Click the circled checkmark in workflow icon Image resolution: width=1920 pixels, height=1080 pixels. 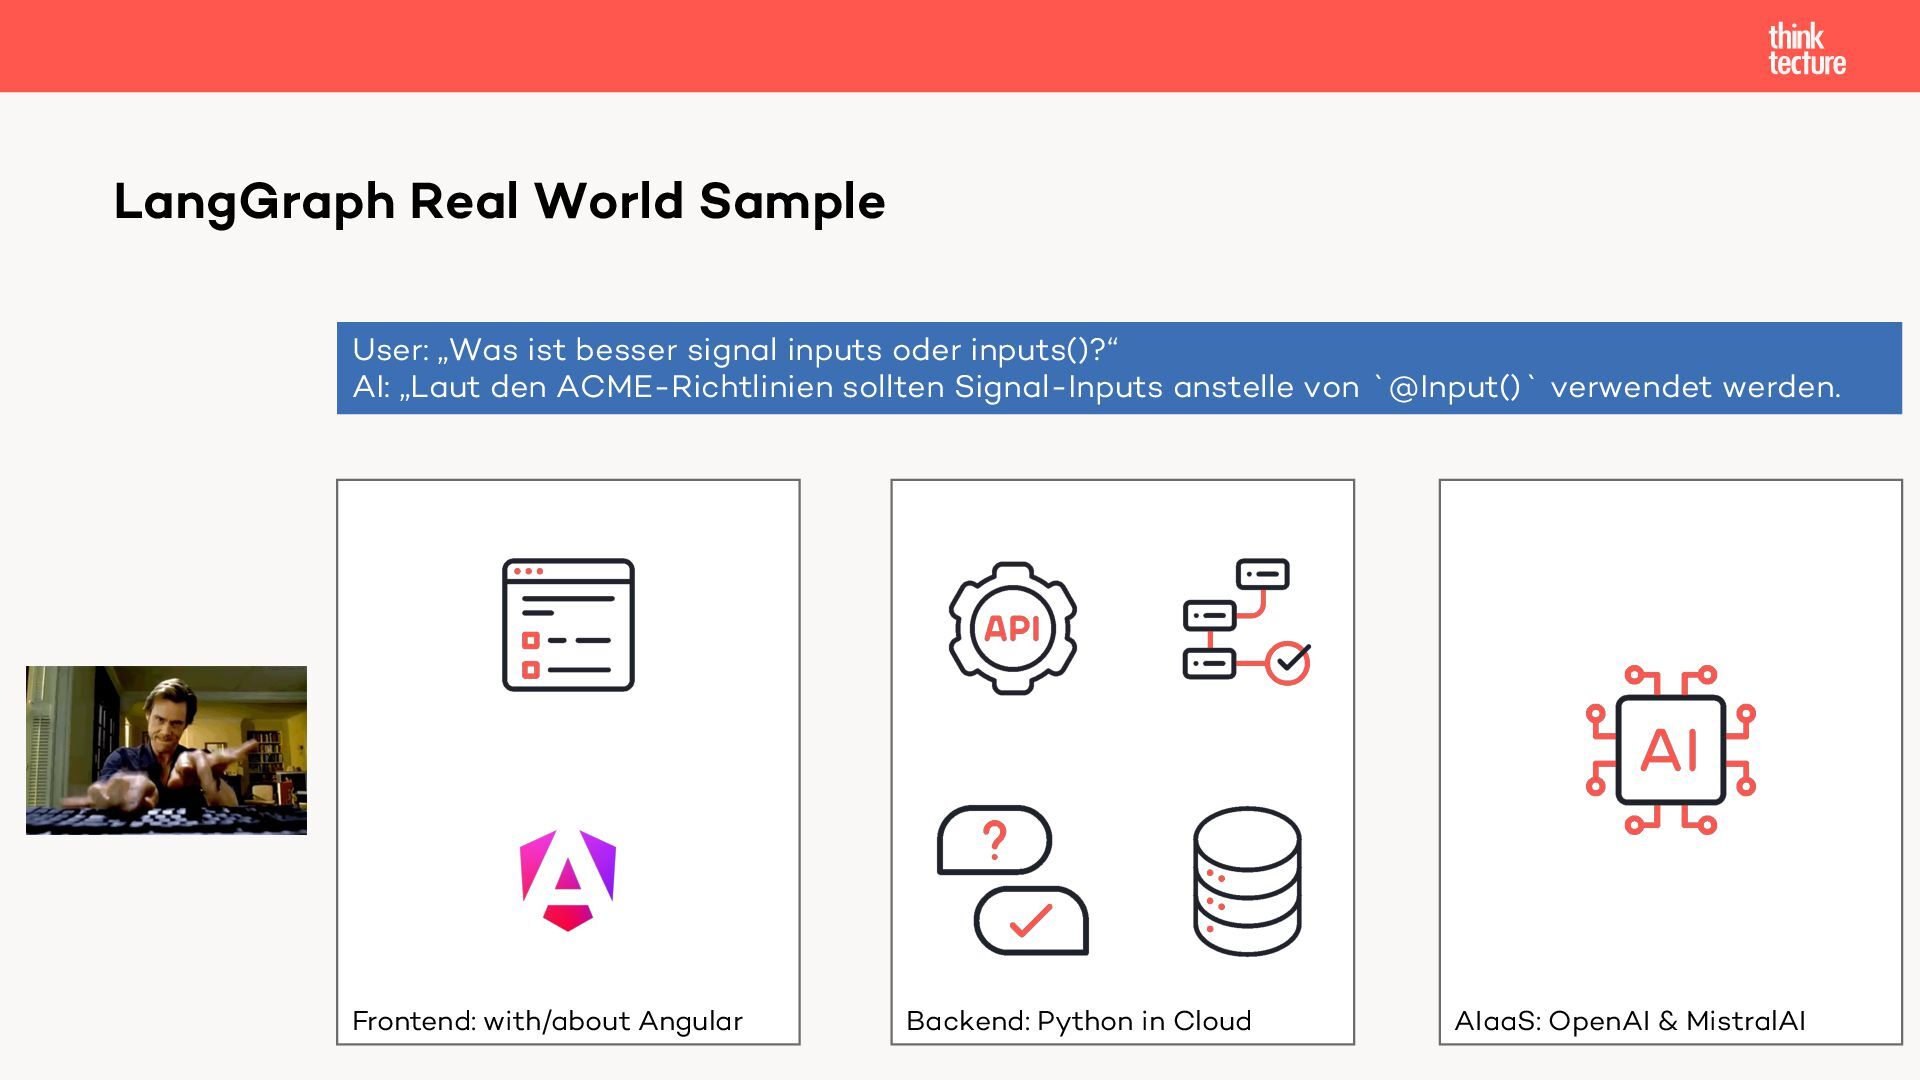tap(1289, 661)
